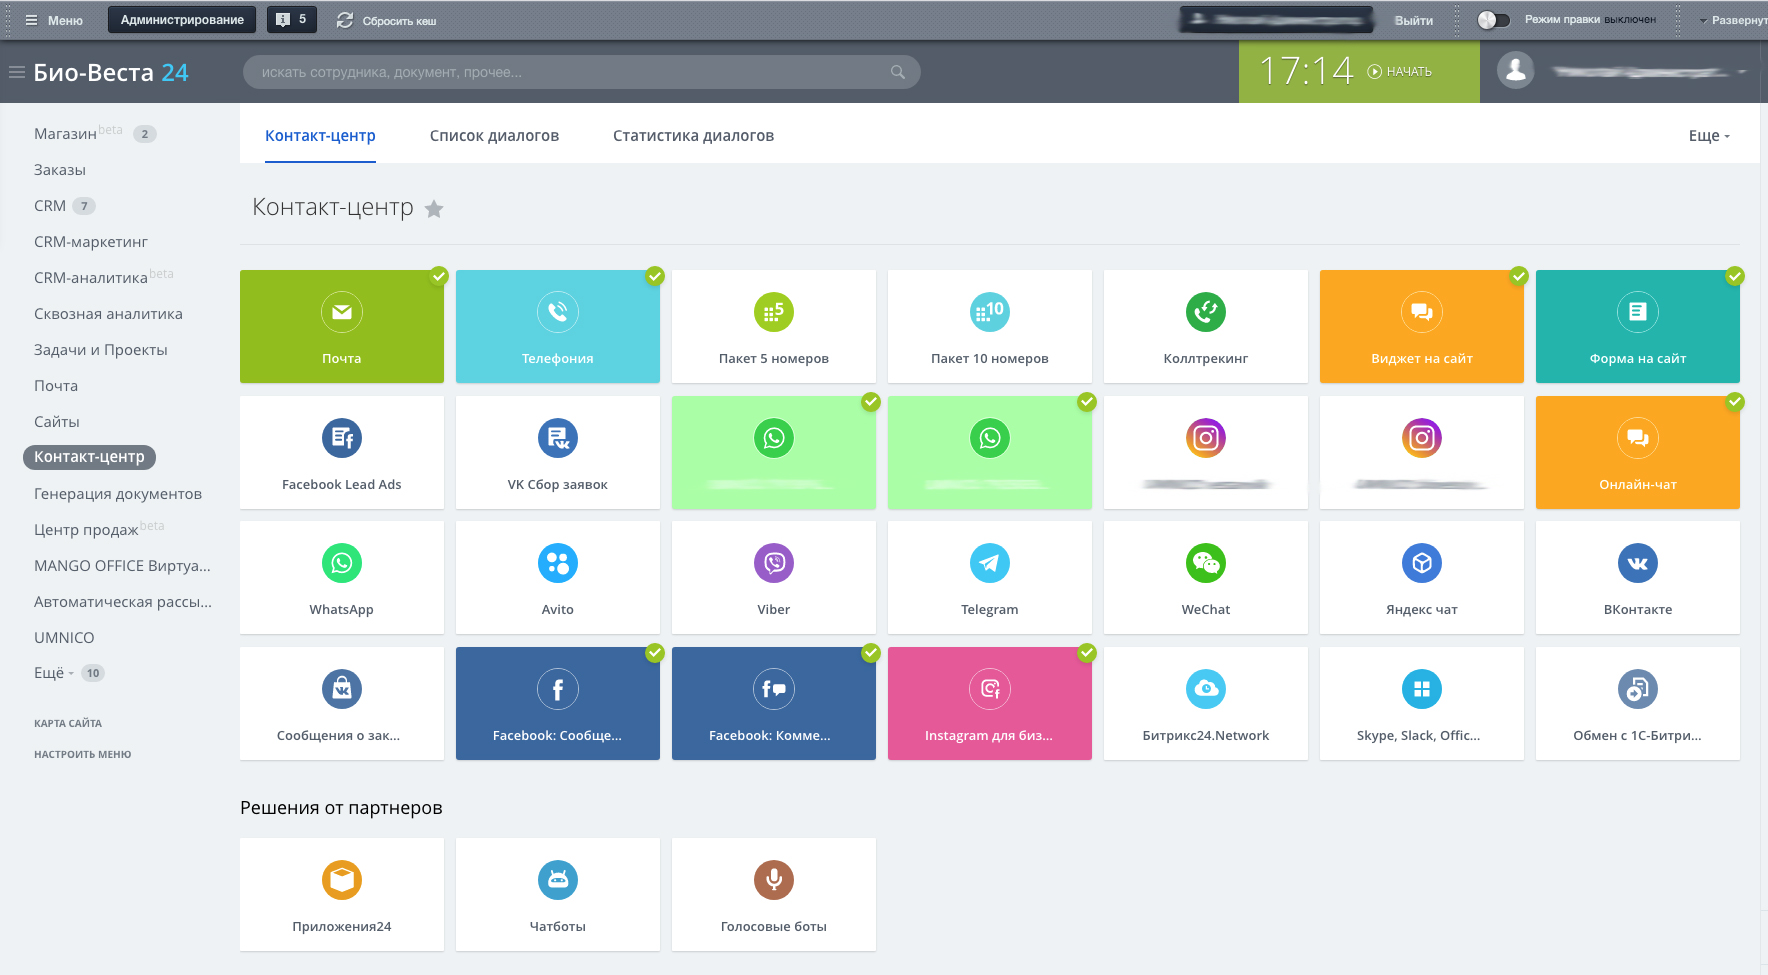Toggle the Режим правки switch

[x=1494, y=18]
